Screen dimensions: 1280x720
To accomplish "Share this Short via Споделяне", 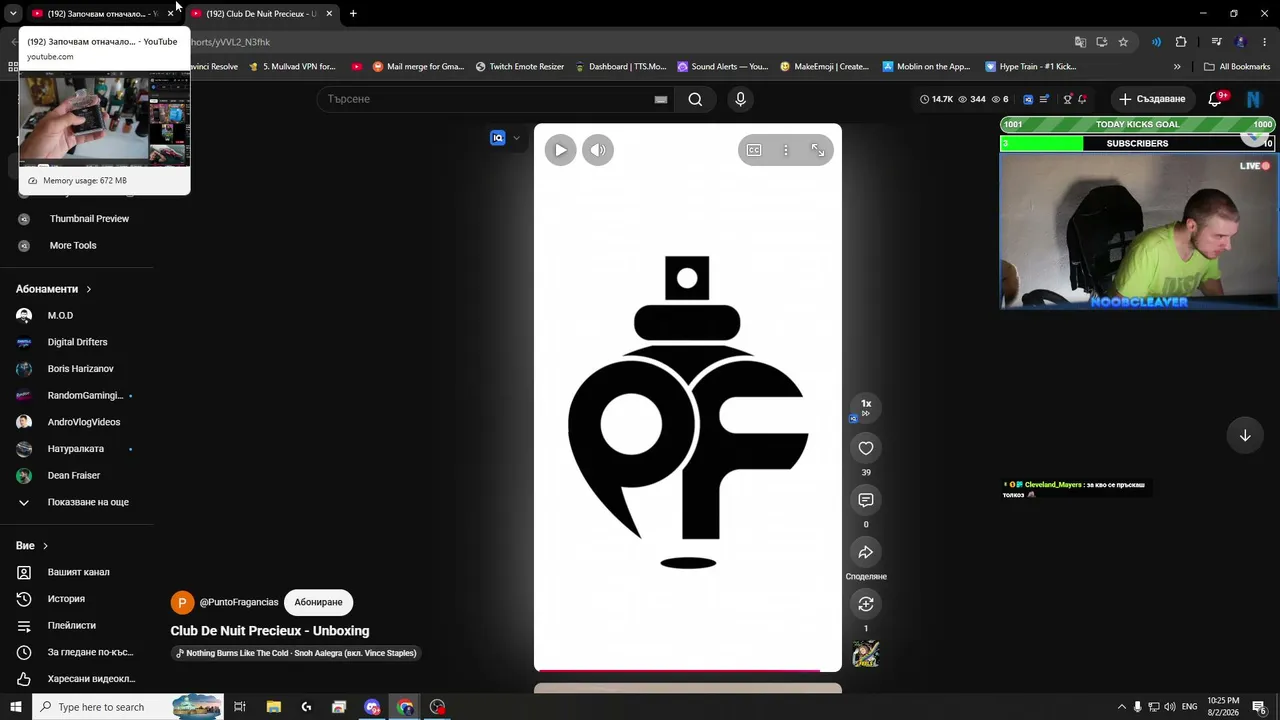I will (866, 552).
